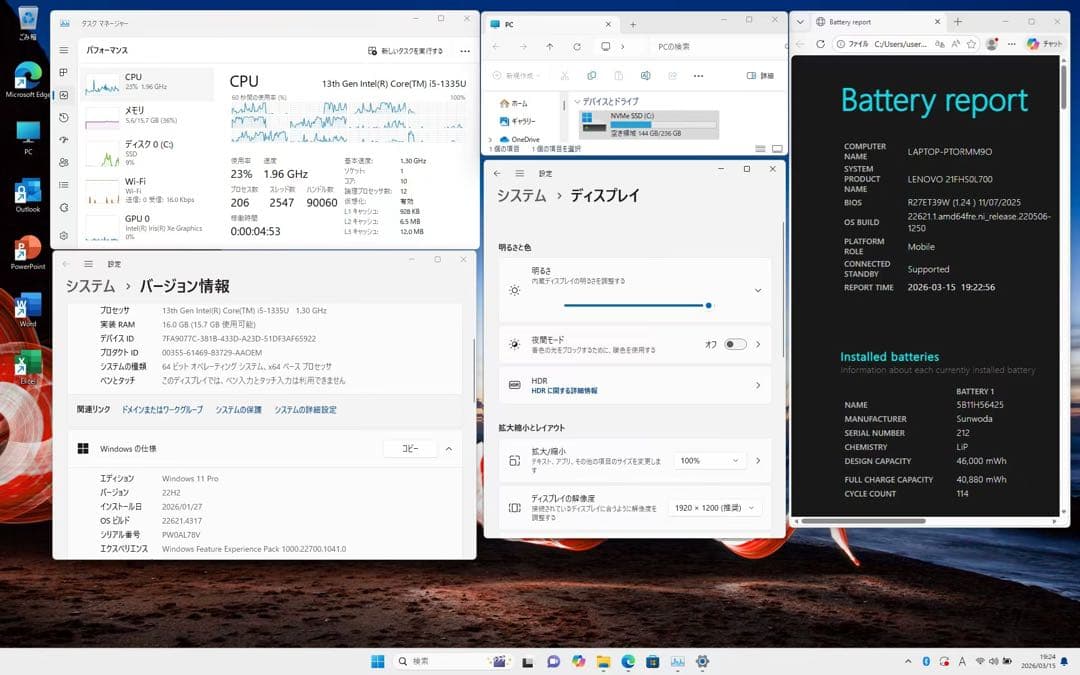Image resolution: width=1080 pixels, height=675 pixels.
Task: Open Services icon in Task Manager sidebar
Action: coord(63,207)
